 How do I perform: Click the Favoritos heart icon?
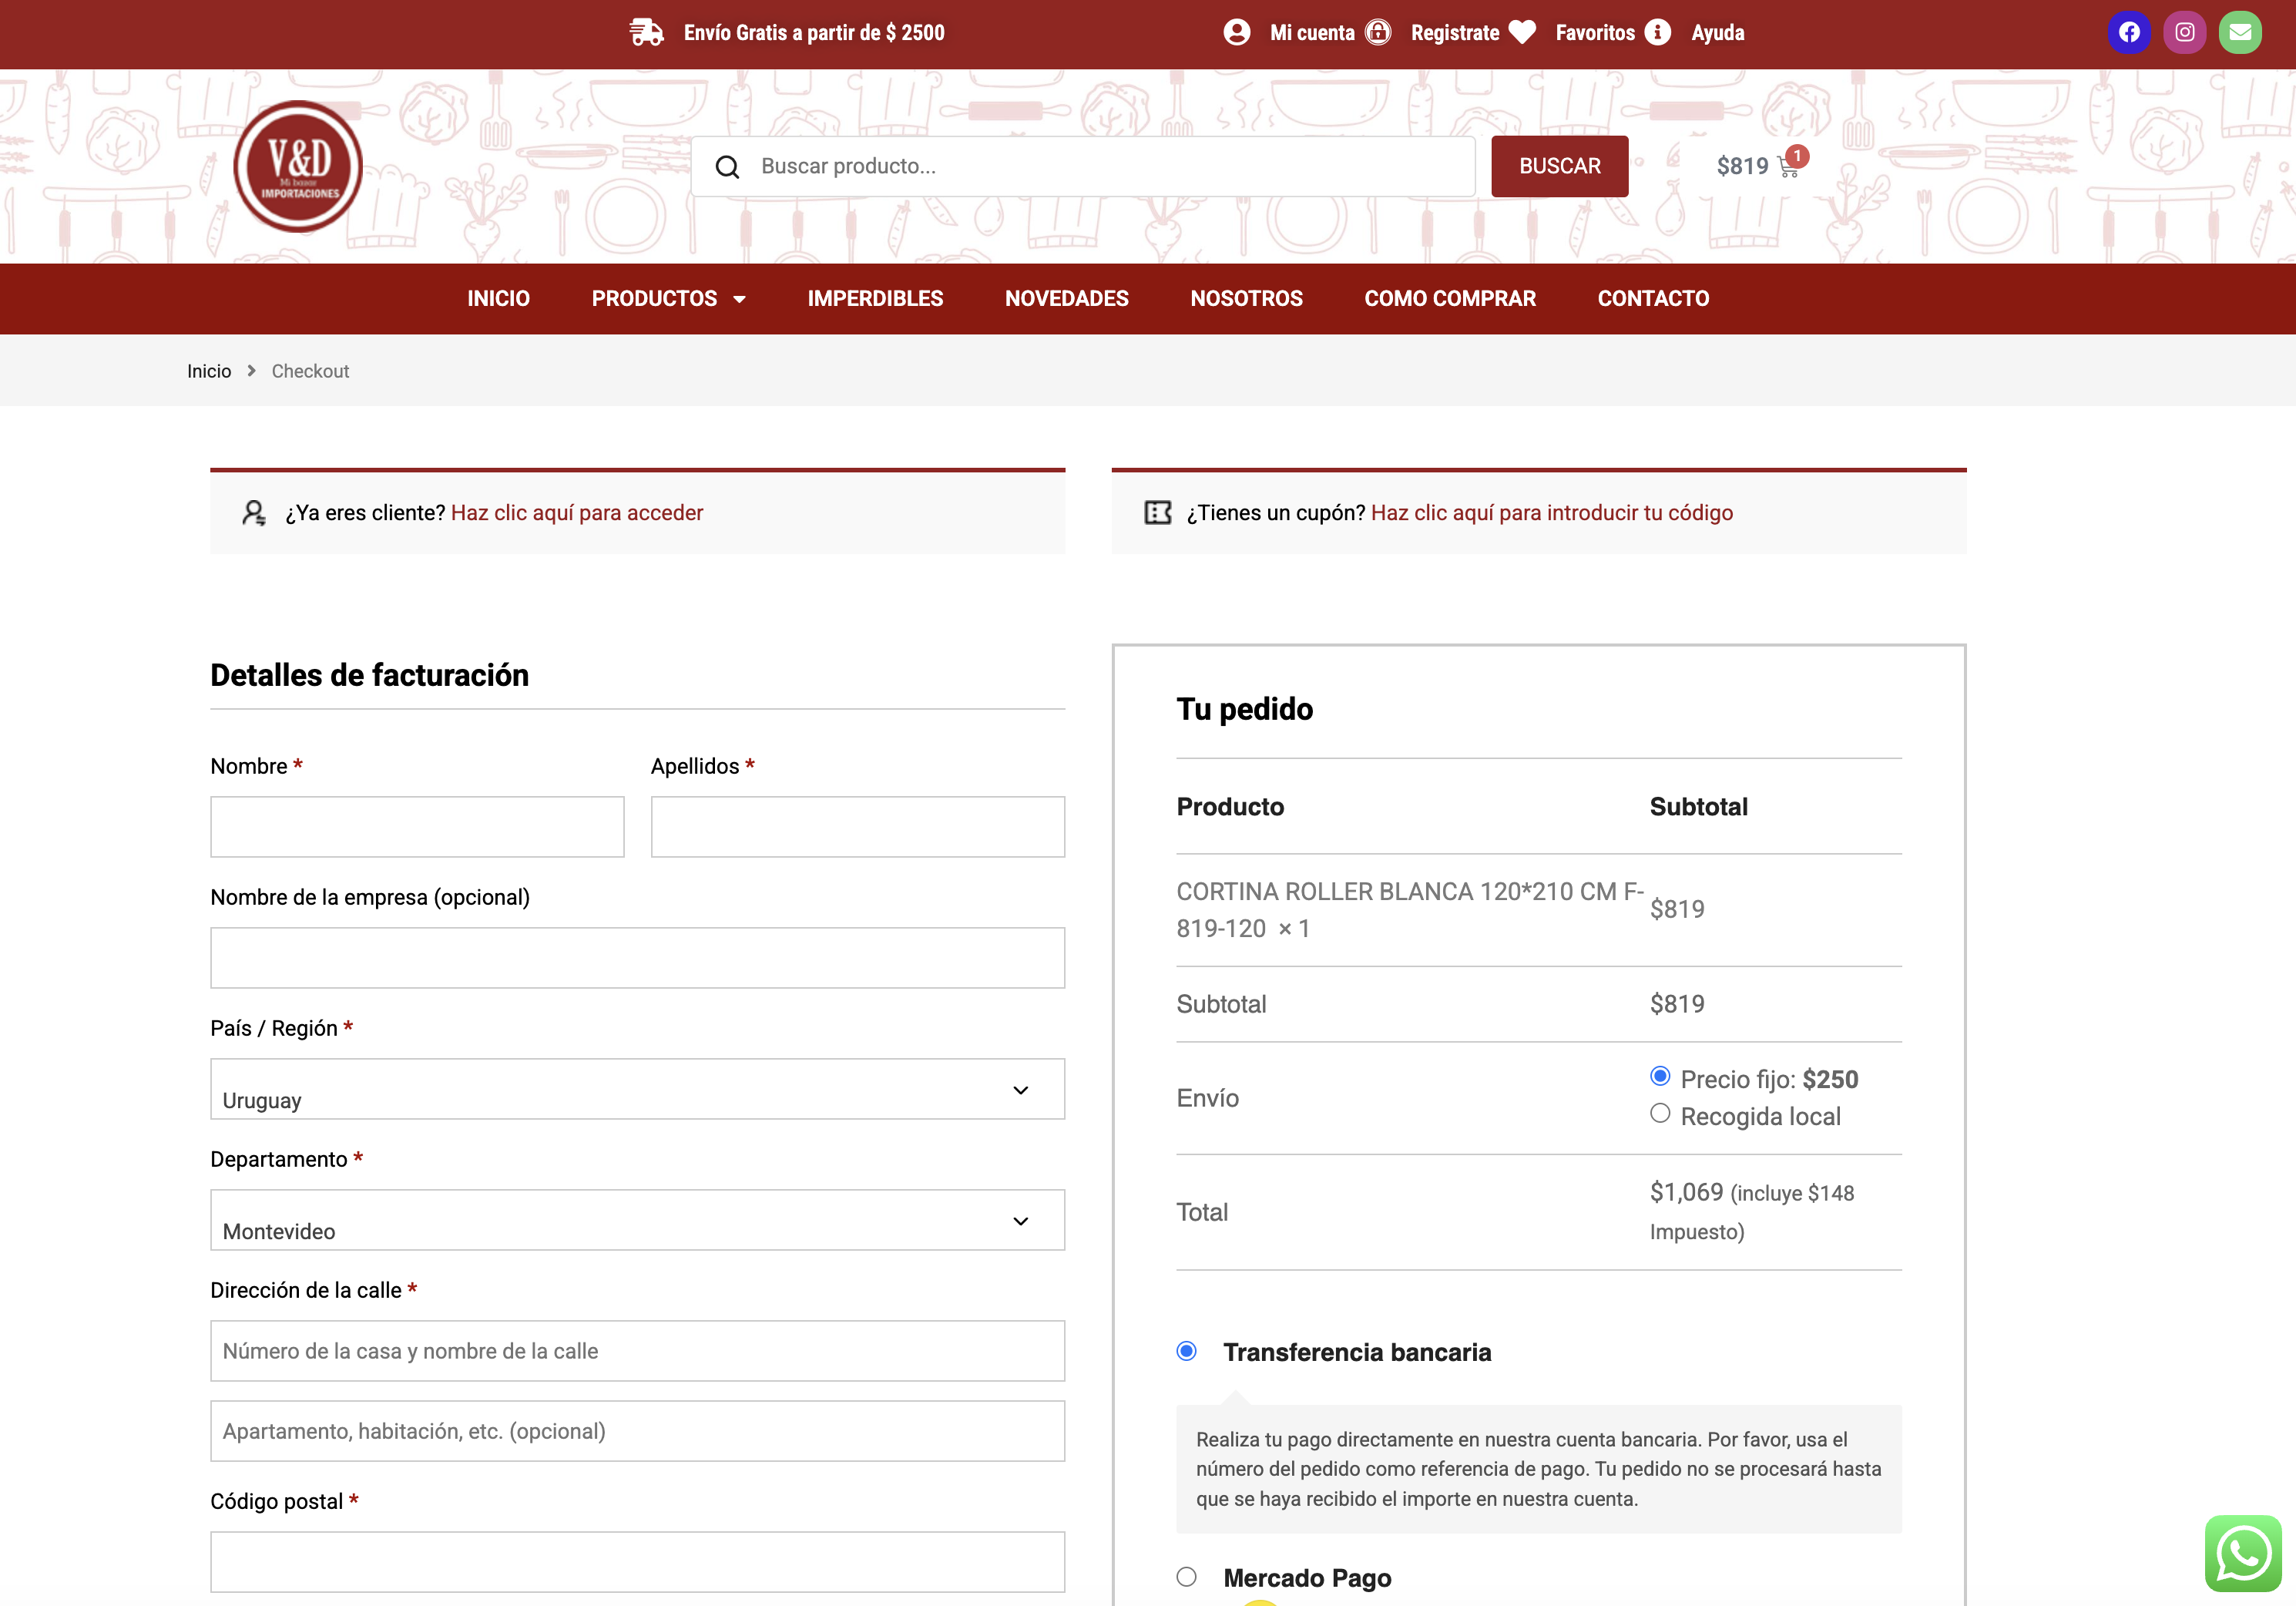pos(1522,32)
